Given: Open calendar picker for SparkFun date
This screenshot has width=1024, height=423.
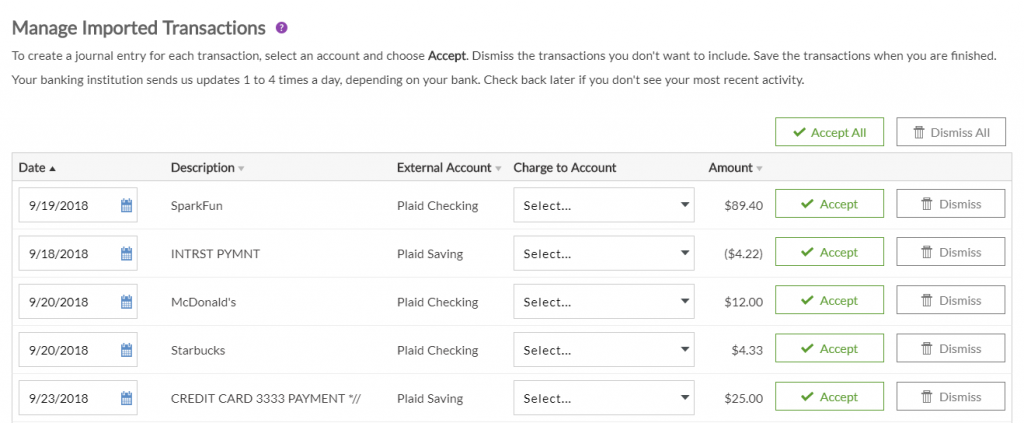Looking at the screenshot, I should click(127, 206).
